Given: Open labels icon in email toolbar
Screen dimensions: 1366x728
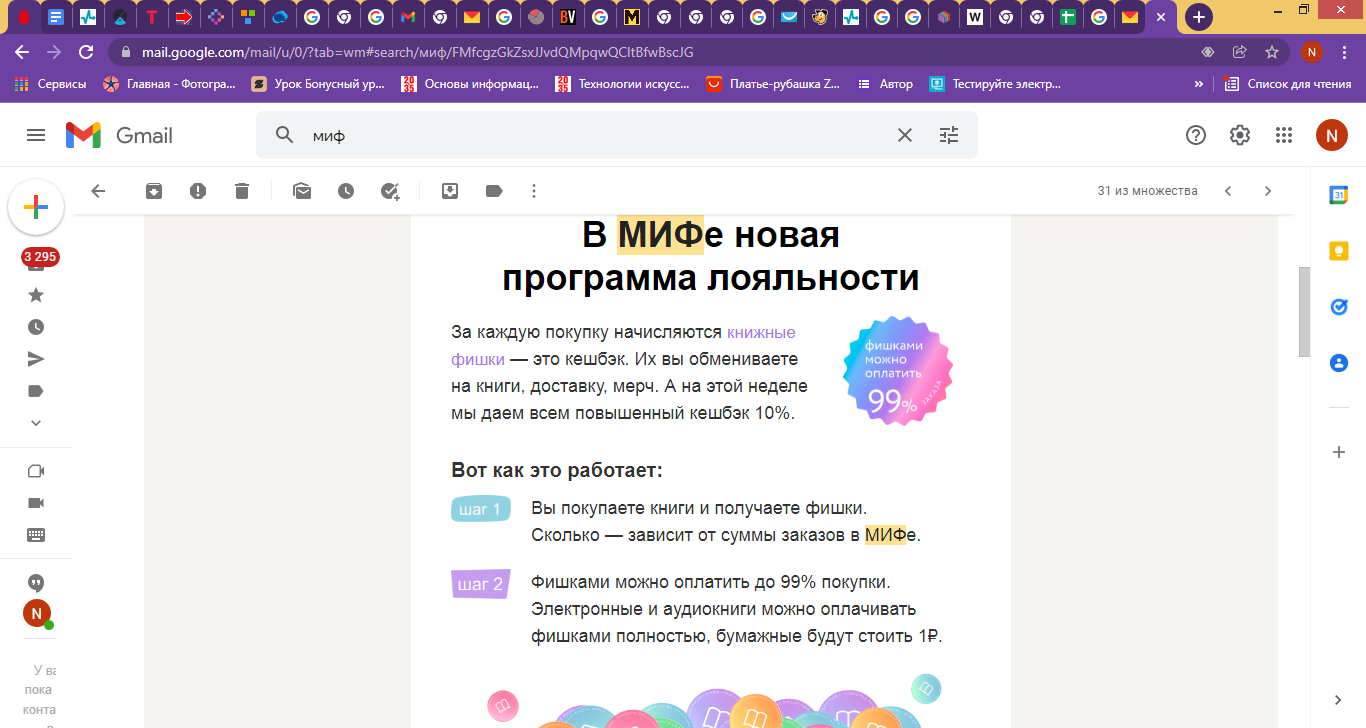Looking at the screenshot, I should pyautogui.click(x=494, y=191).
